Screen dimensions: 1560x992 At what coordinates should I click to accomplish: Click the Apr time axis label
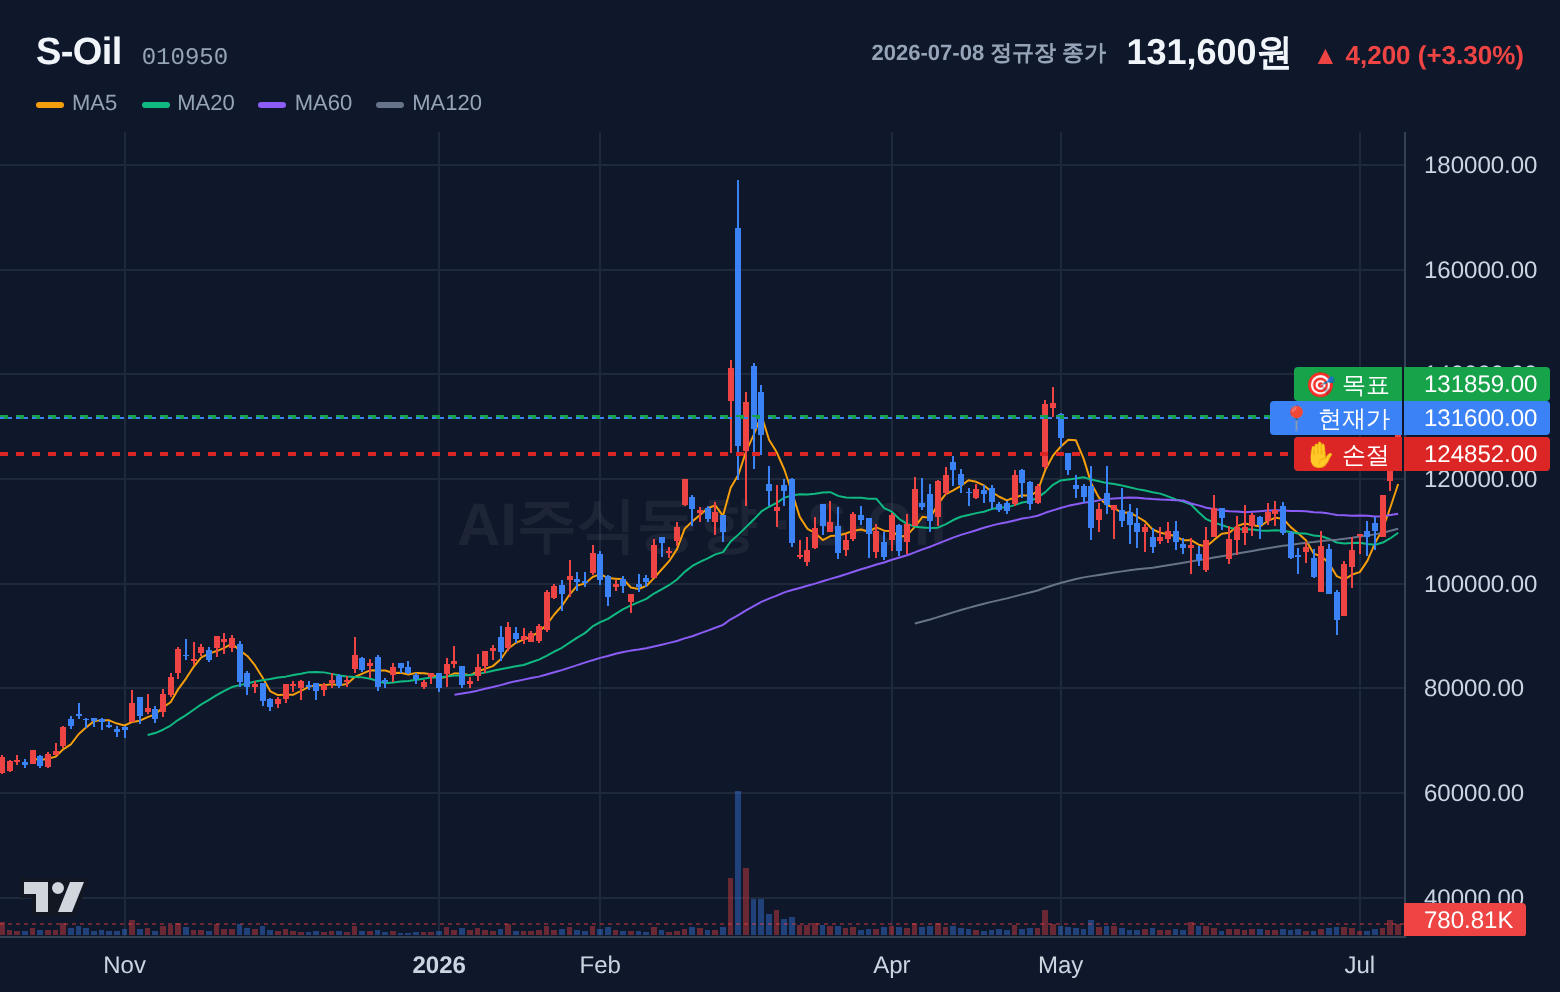click(892, 965)
